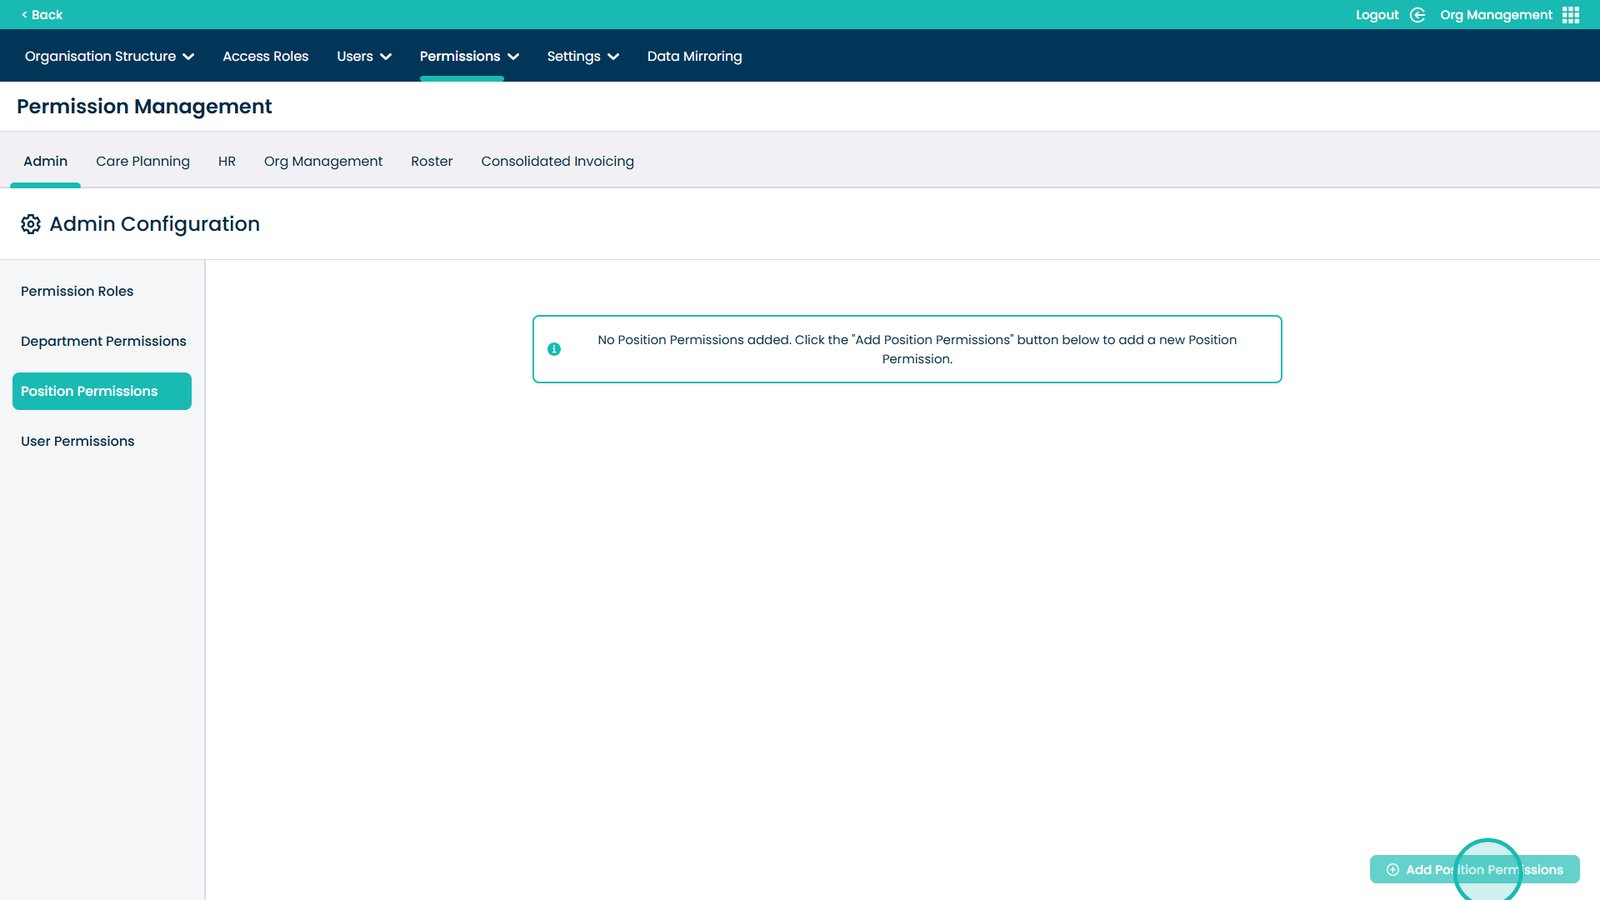Click the info icon in notice banner
The width and height of the screenshot is (1600, 900).
[554, 349]
